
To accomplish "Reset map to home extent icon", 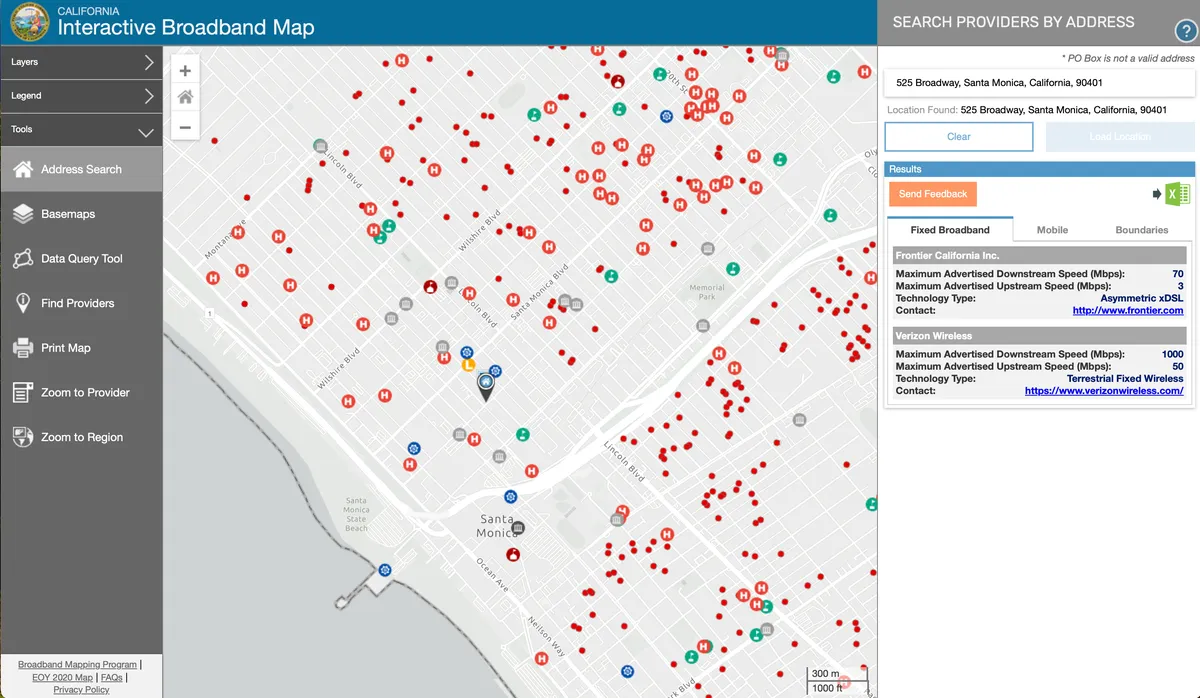I will (x=185, y=98).
